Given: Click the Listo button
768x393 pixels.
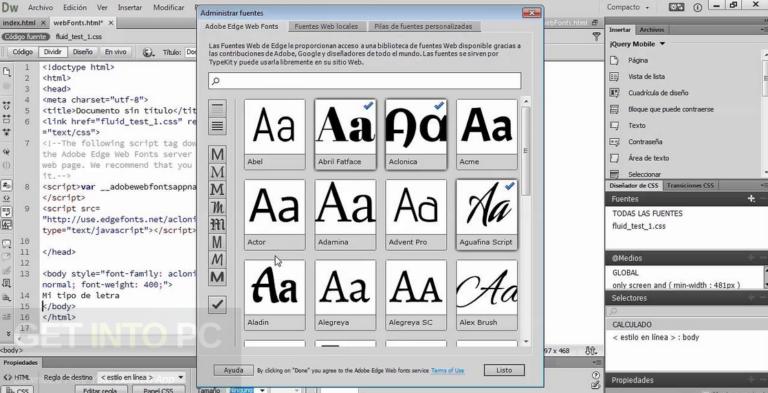Looking at the screenshot, I should [504, 370].
